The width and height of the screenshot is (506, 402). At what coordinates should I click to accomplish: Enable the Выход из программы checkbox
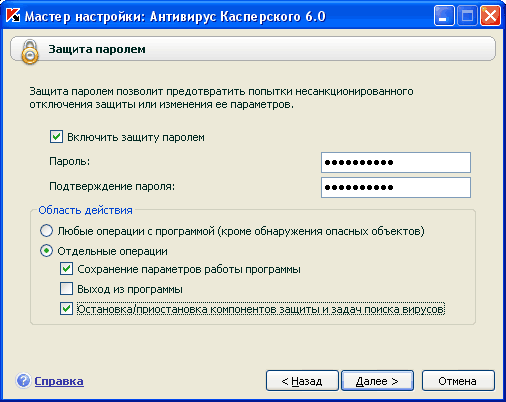click(66, 289)
